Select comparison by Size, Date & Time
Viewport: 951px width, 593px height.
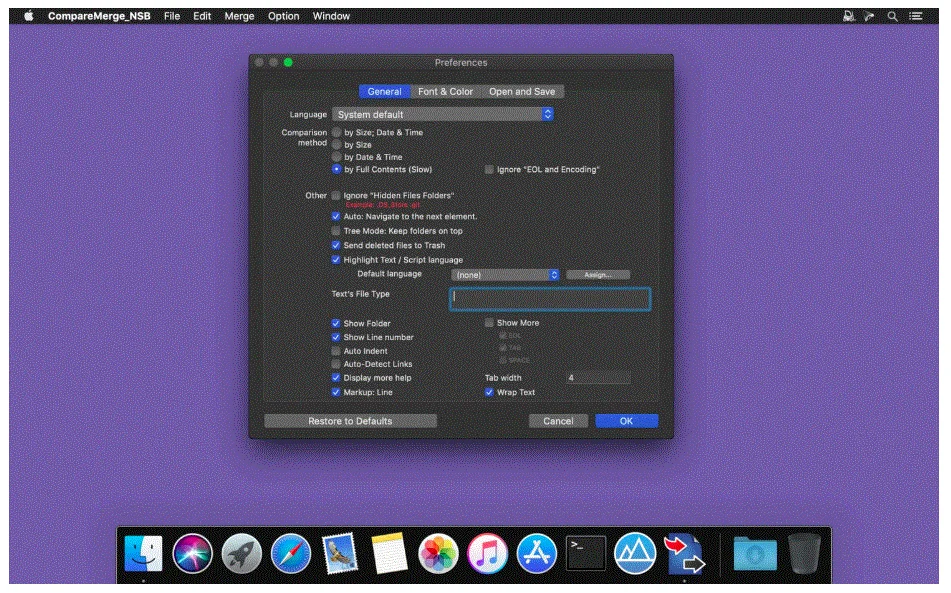point(337,132)
